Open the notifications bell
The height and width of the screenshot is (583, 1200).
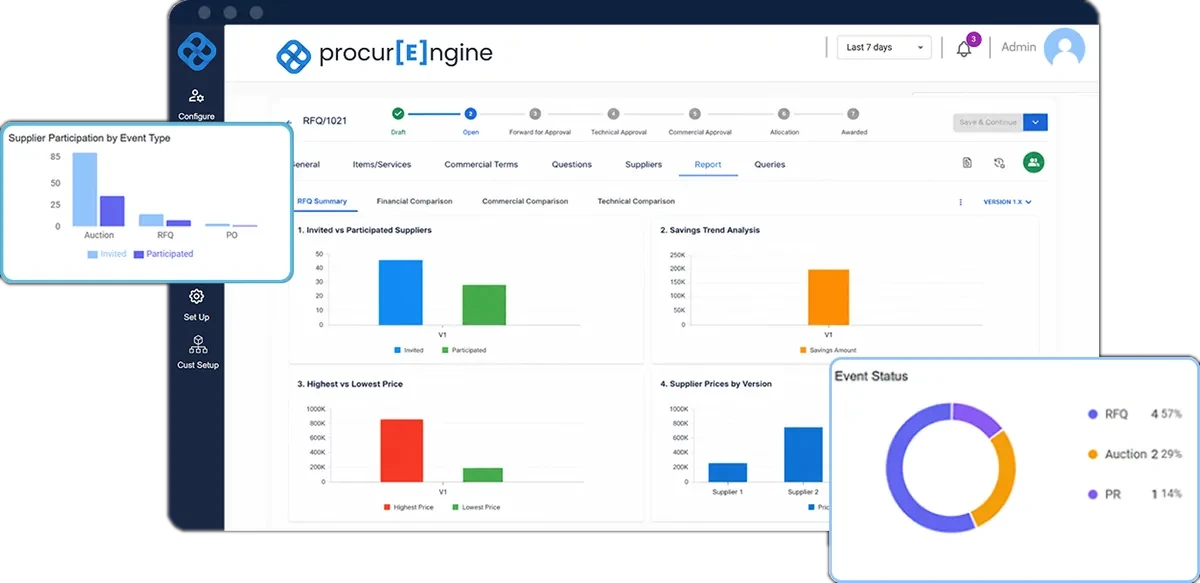964,48
